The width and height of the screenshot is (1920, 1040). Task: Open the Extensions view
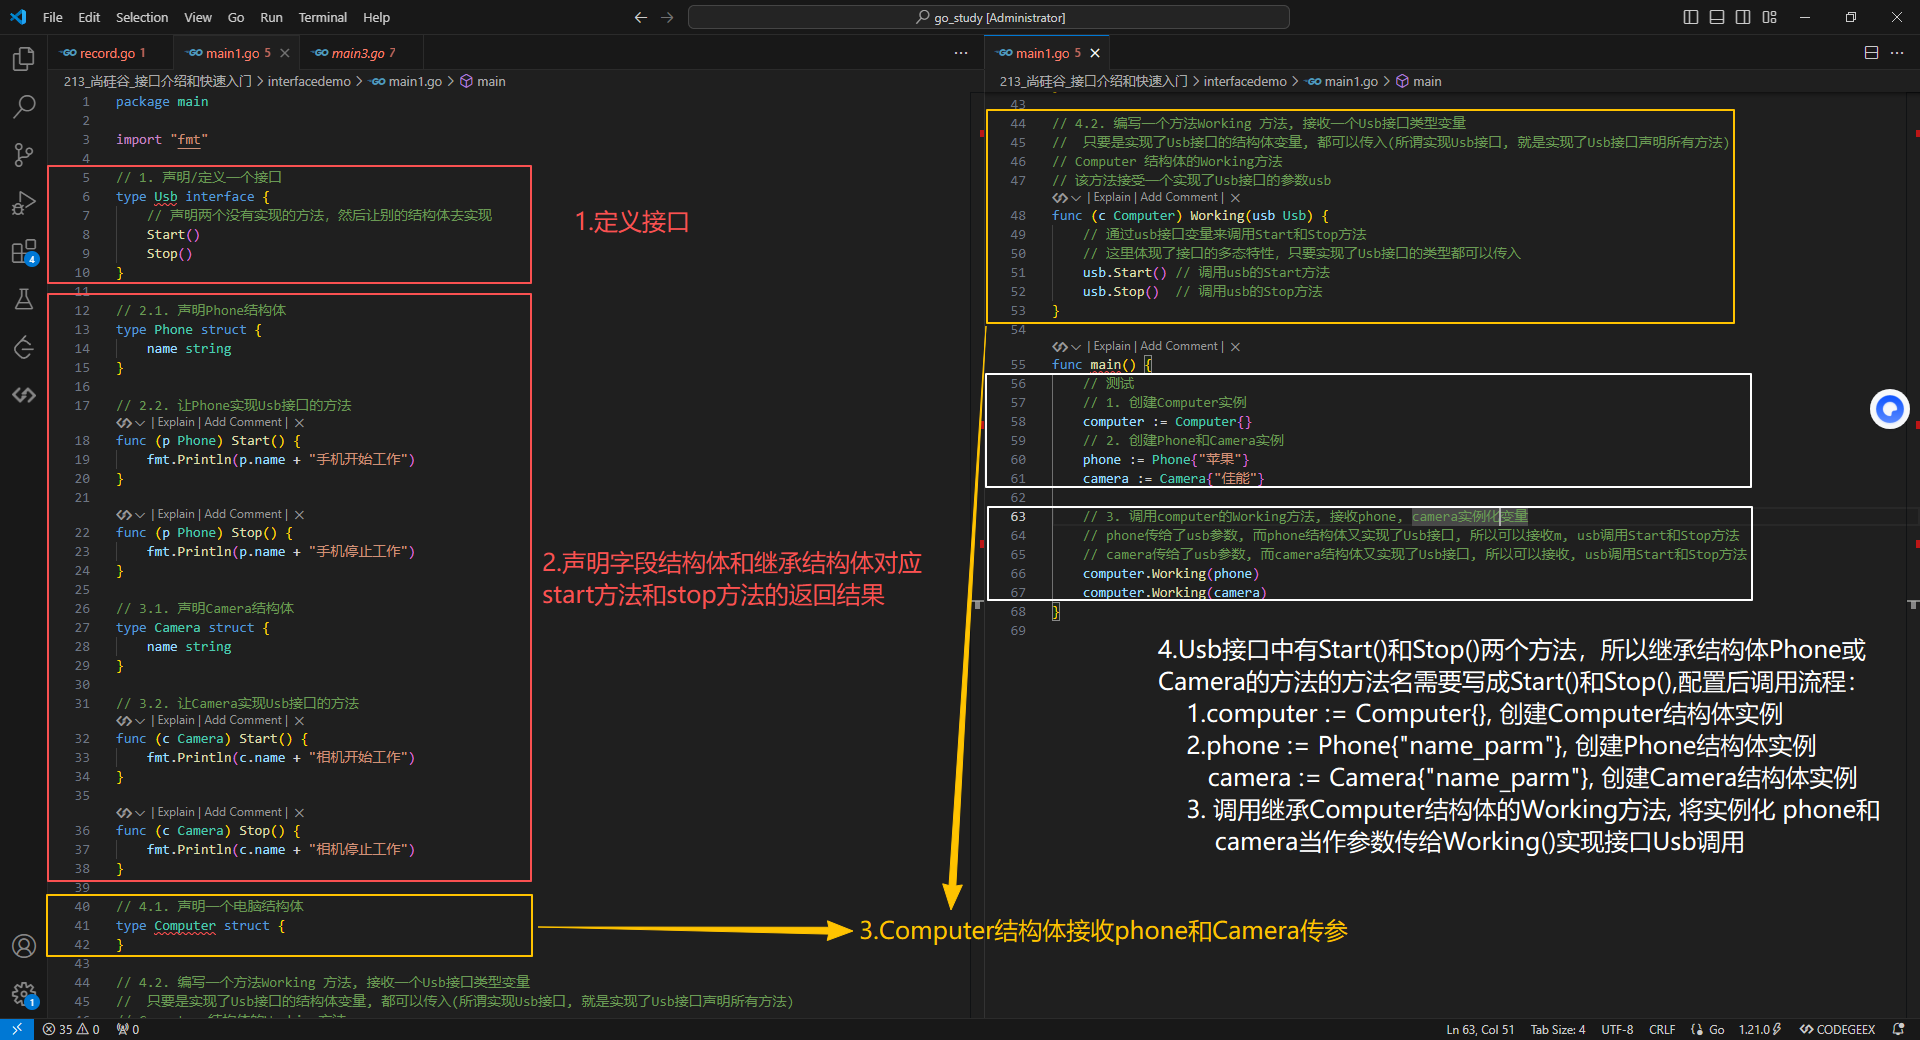[x=24, y=251]
